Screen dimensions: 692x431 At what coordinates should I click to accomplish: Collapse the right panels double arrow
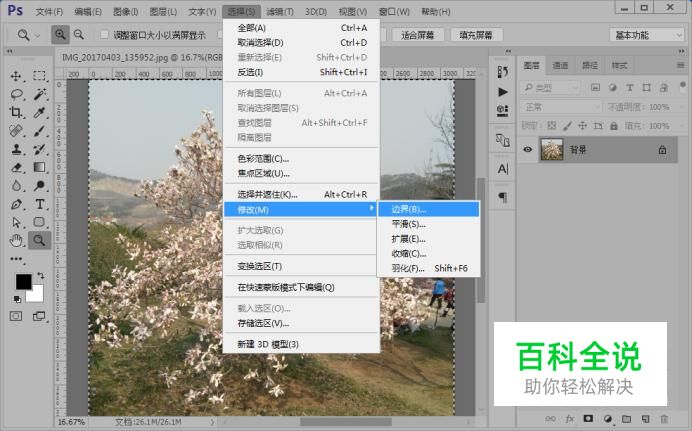pyautogui.click(x=681, y=51)
